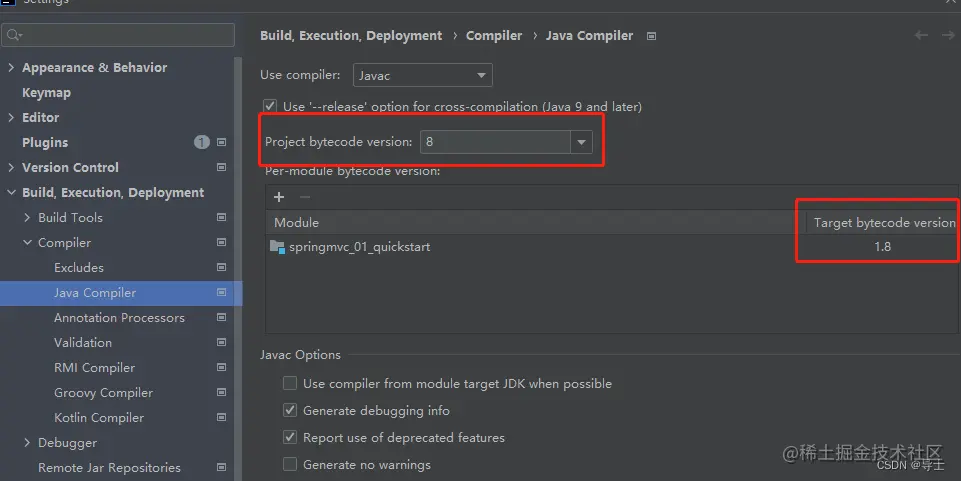Open the Project bytecode version dropdown arrow

pyautogui.click(x=581, y=142)
